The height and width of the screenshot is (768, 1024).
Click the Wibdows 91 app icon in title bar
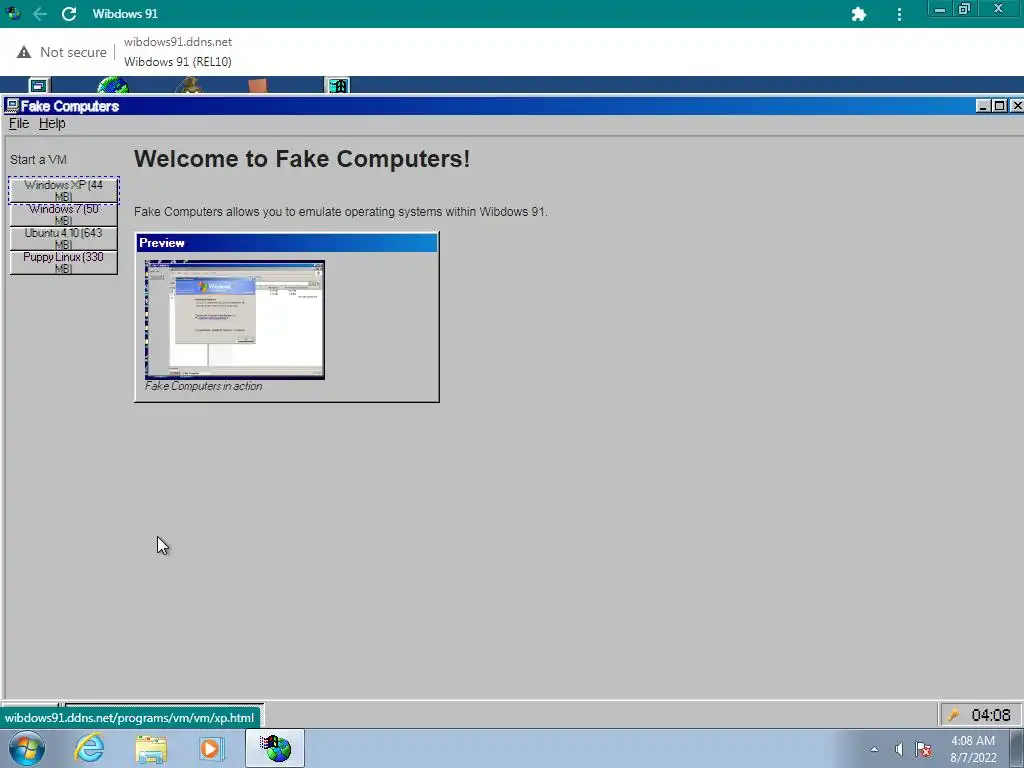click(x=12, y=13)
